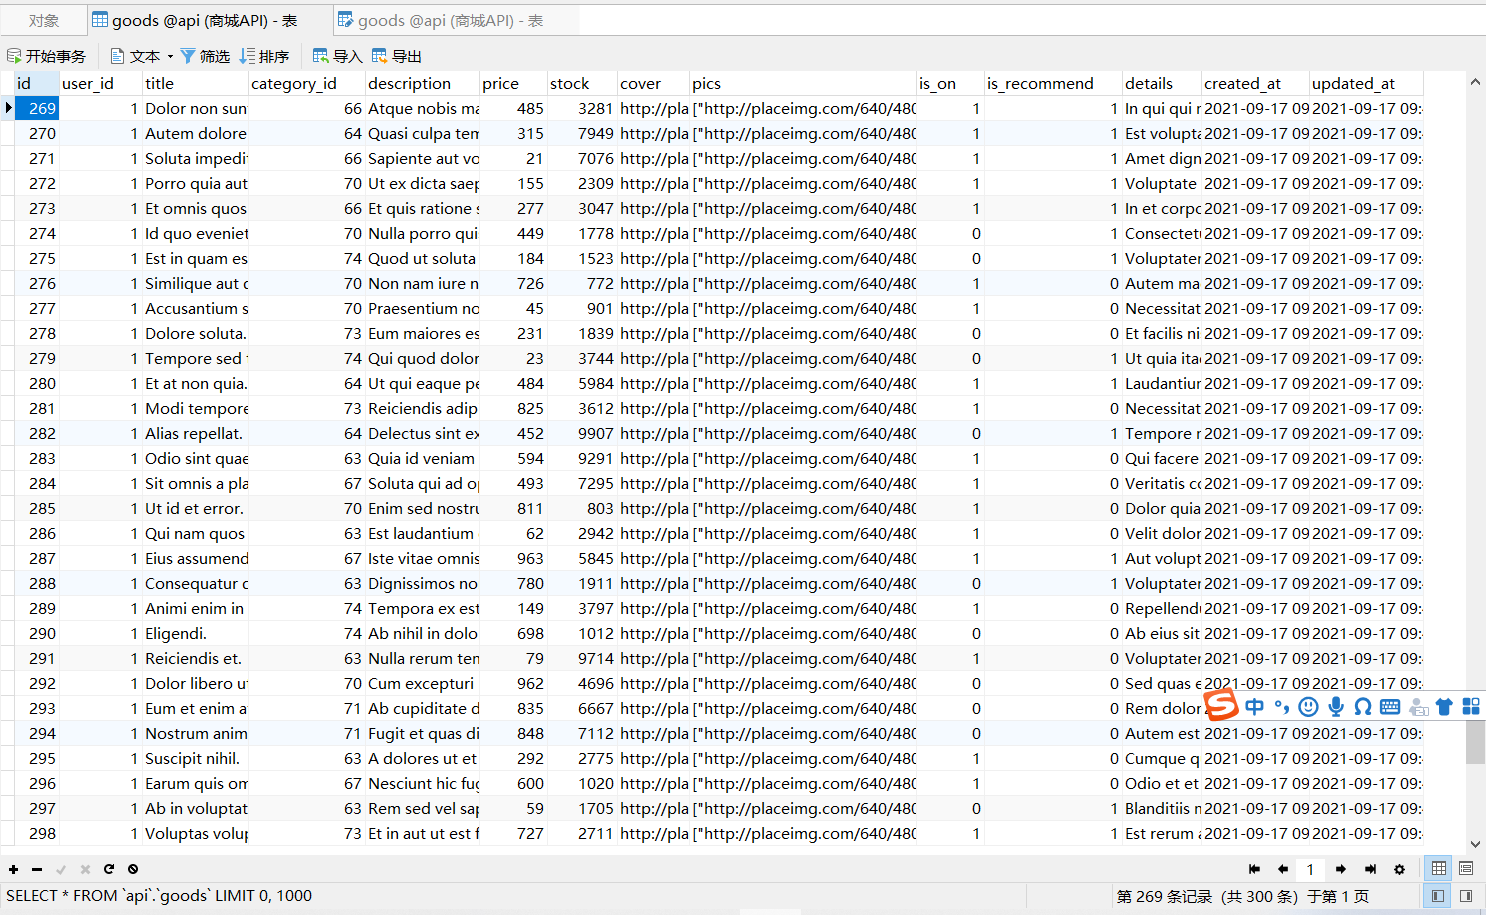Toggle Chinese input mode in Sogou bar
Image resolution: width=1486 pixels, height=915 pixels.
1254,706
